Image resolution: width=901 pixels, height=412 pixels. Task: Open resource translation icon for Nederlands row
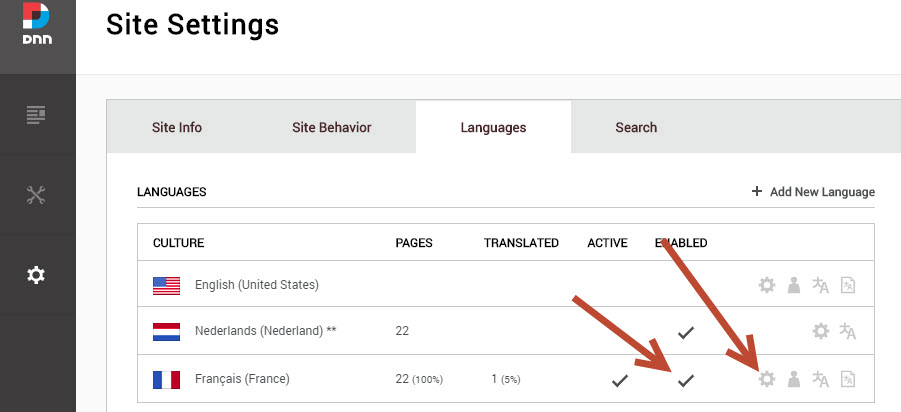click(848, 331)
